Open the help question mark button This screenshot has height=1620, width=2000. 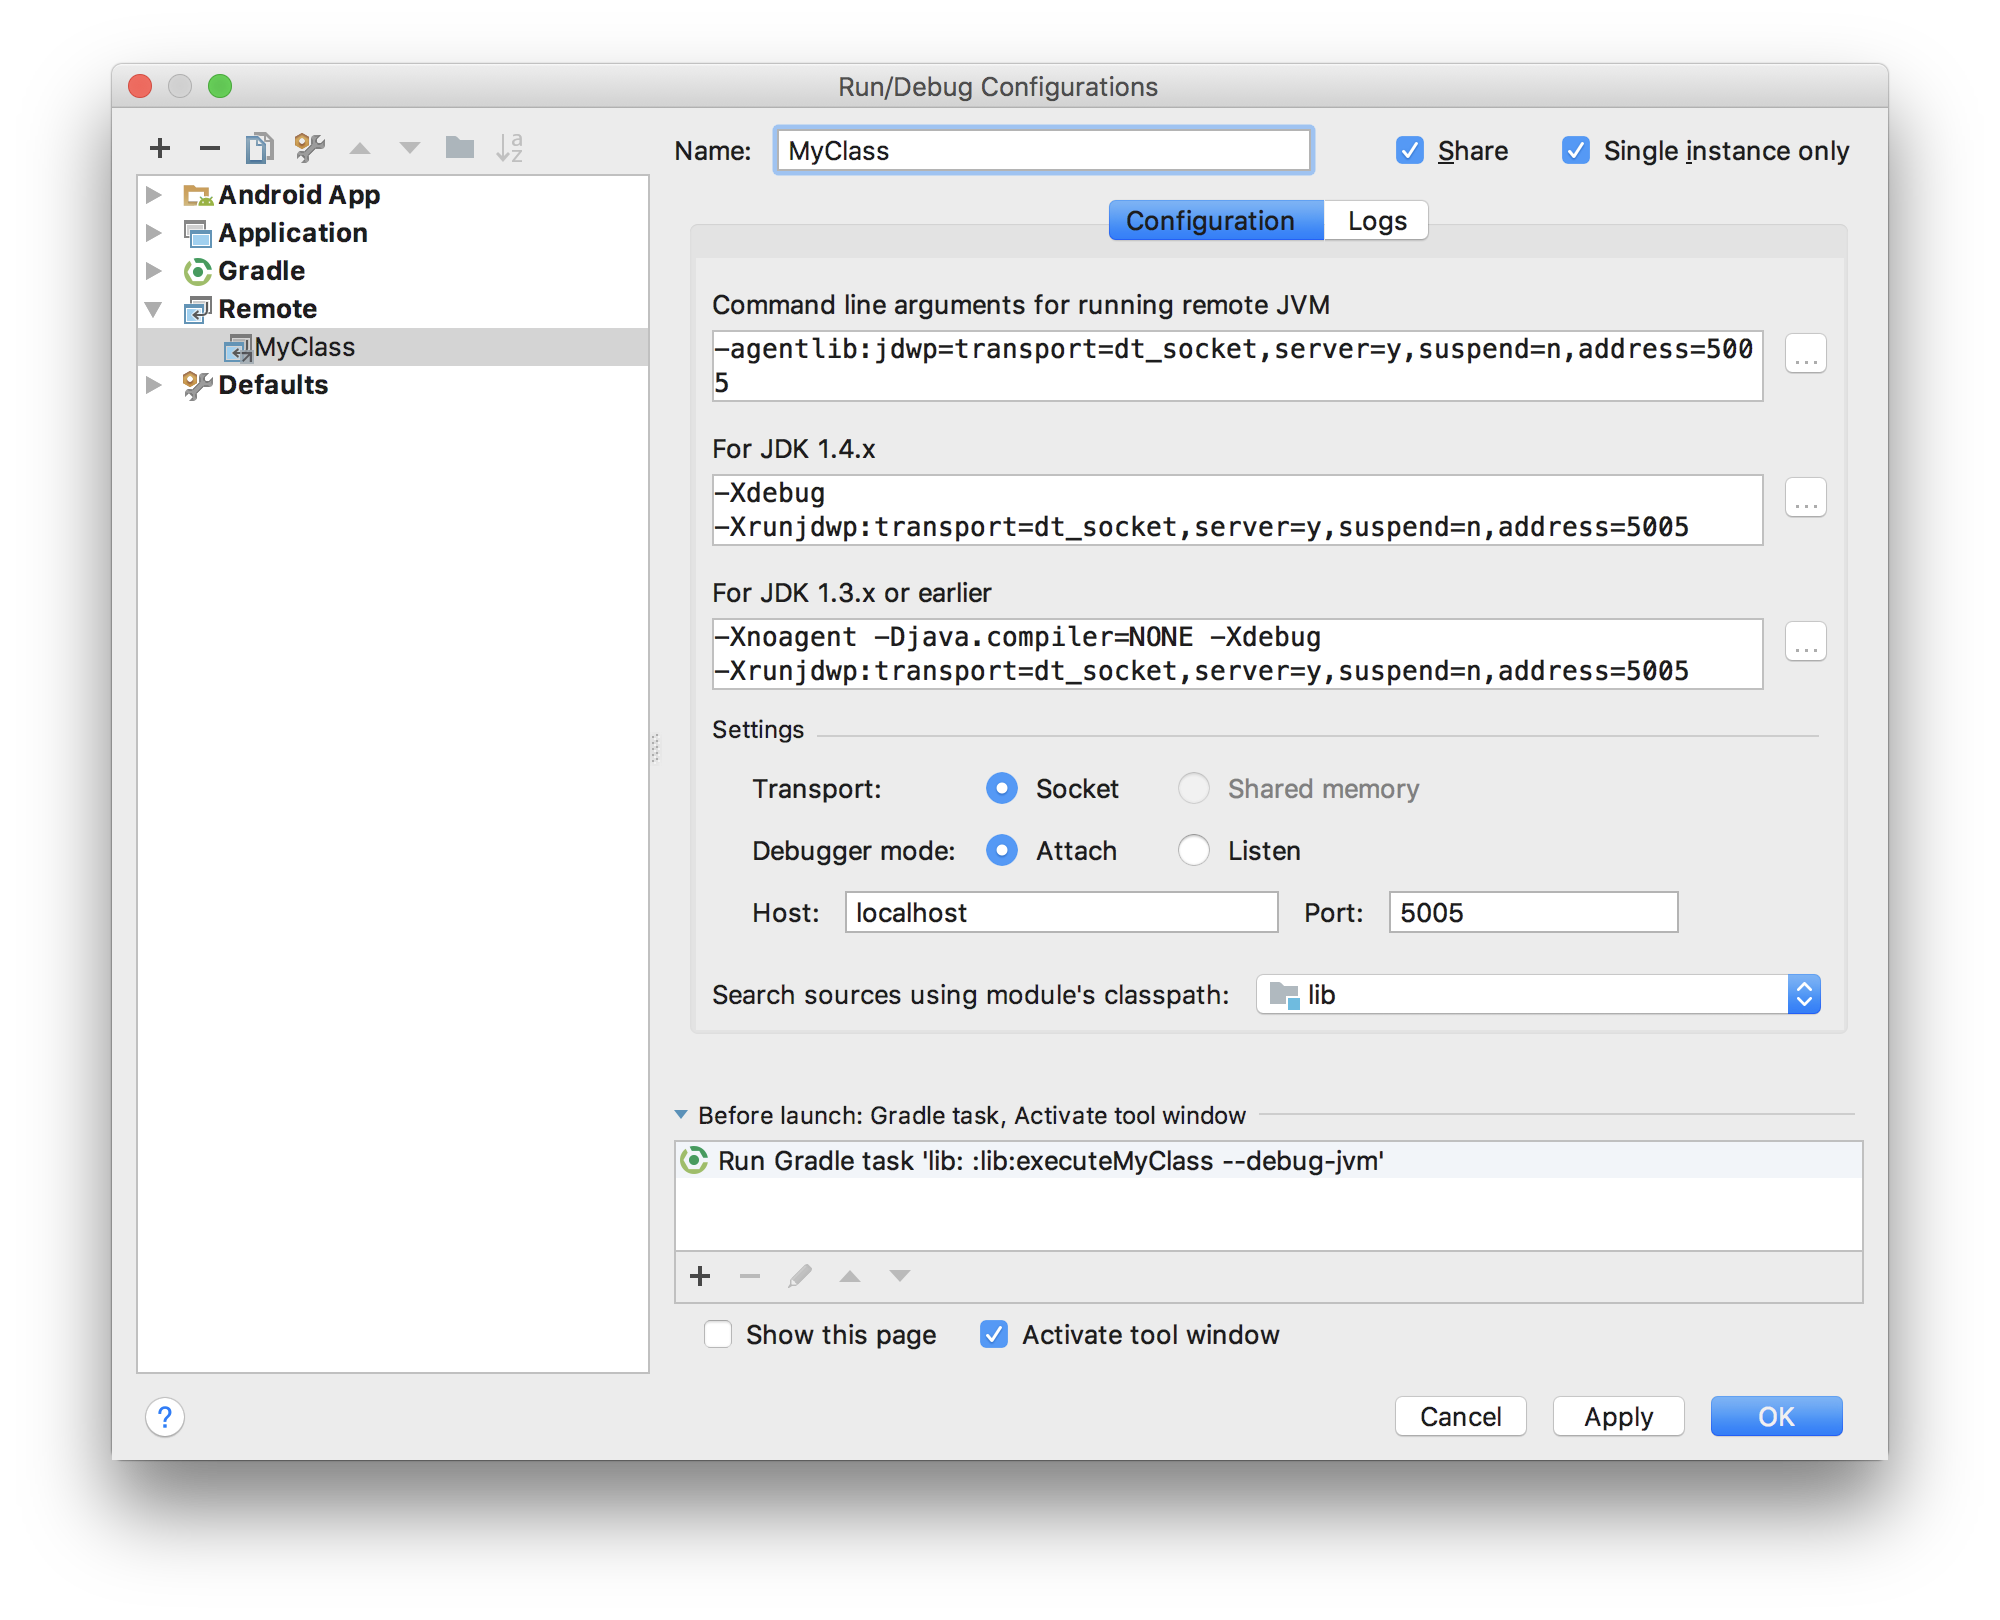click(165, 1417)
